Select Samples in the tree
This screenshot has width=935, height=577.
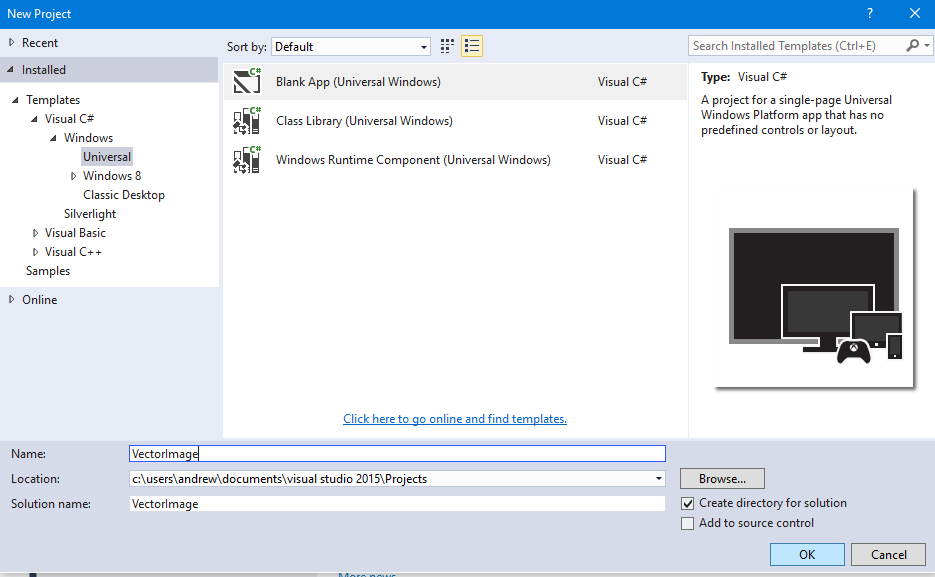[x=48, y=271]
